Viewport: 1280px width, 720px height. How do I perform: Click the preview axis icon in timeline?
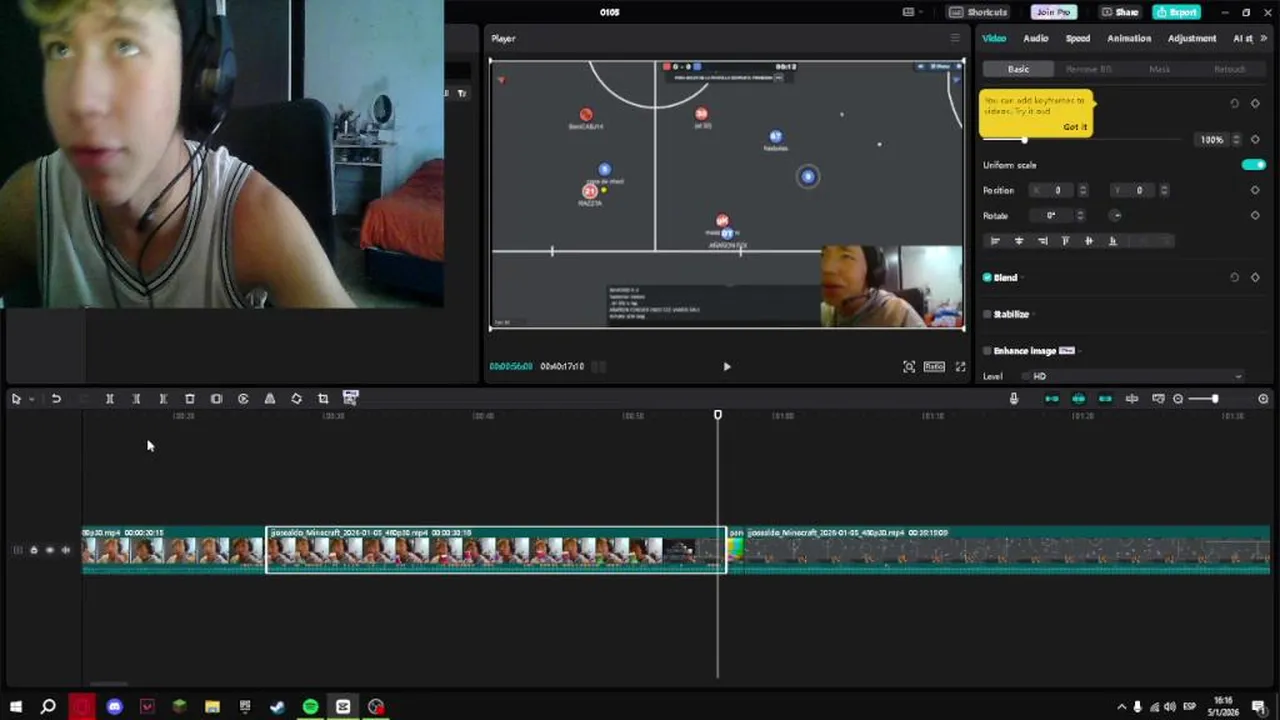(x=1132, y=399)
